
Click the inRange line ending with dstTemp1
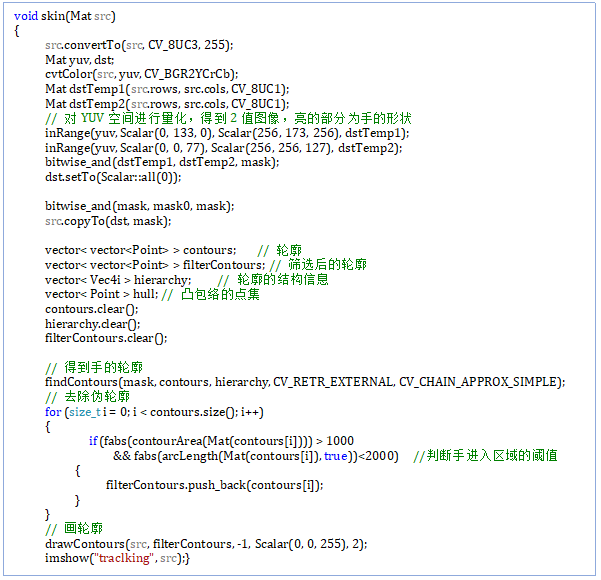click(227, 133)
